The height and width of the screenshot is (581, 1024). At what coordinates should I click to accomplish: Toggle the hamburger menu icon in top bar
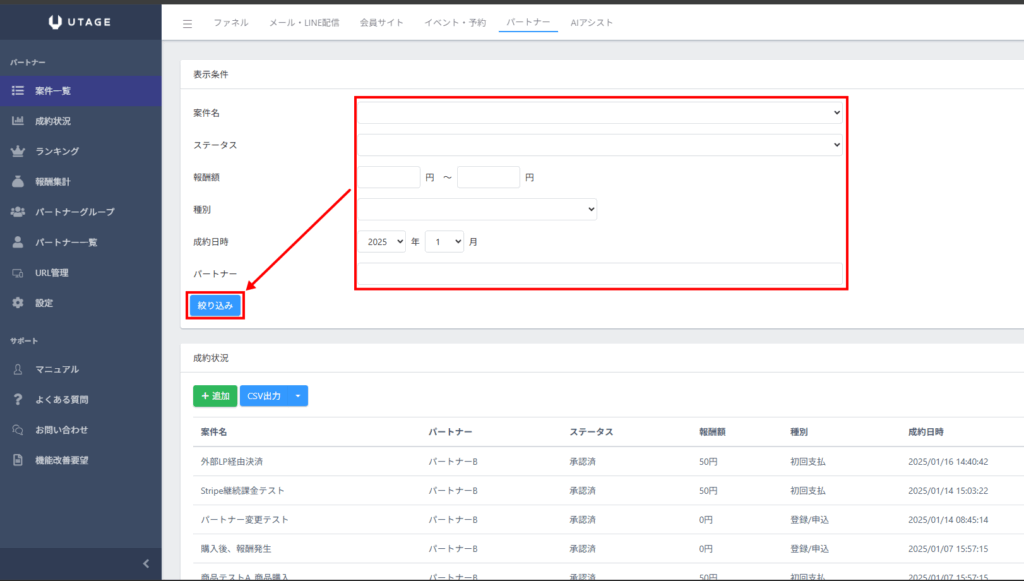tap(187, 23)
